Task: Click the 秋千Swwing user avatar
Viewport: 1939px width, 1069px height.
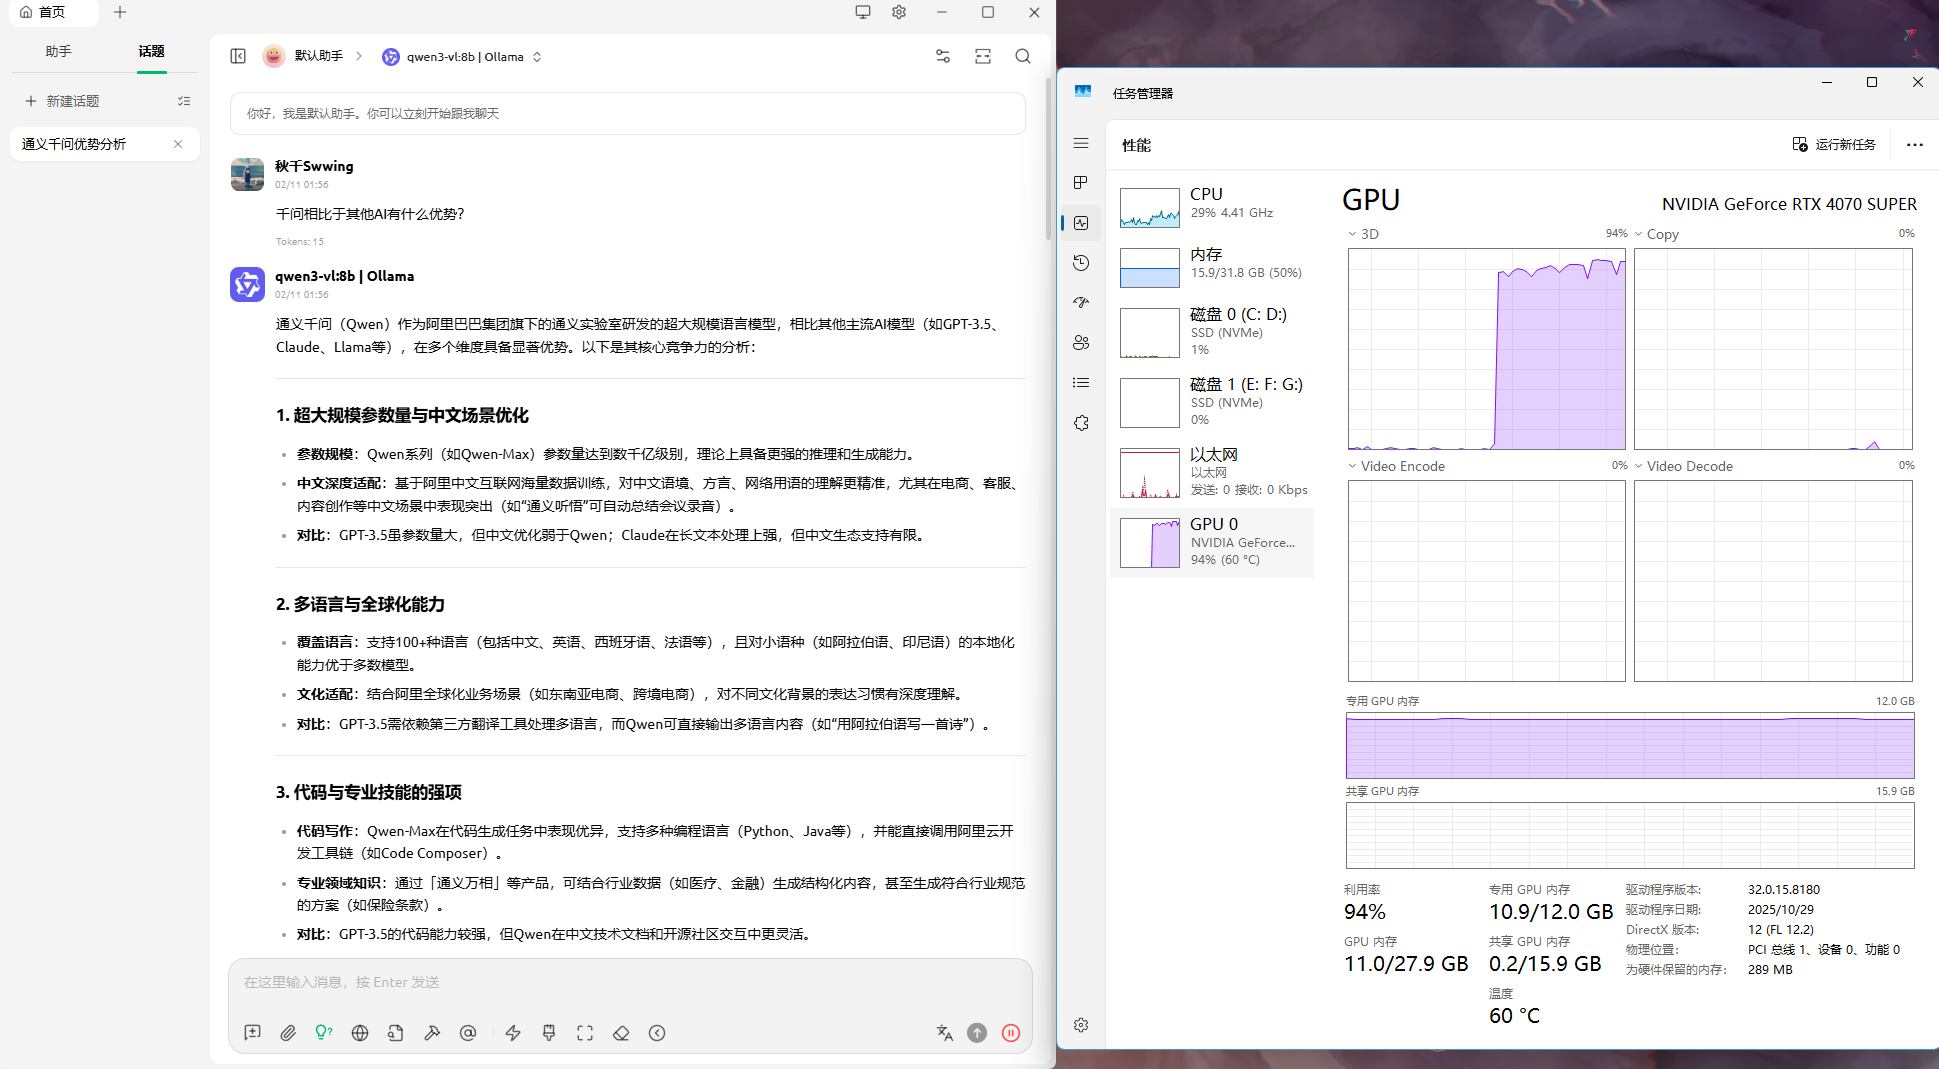Action: [247, 174]
